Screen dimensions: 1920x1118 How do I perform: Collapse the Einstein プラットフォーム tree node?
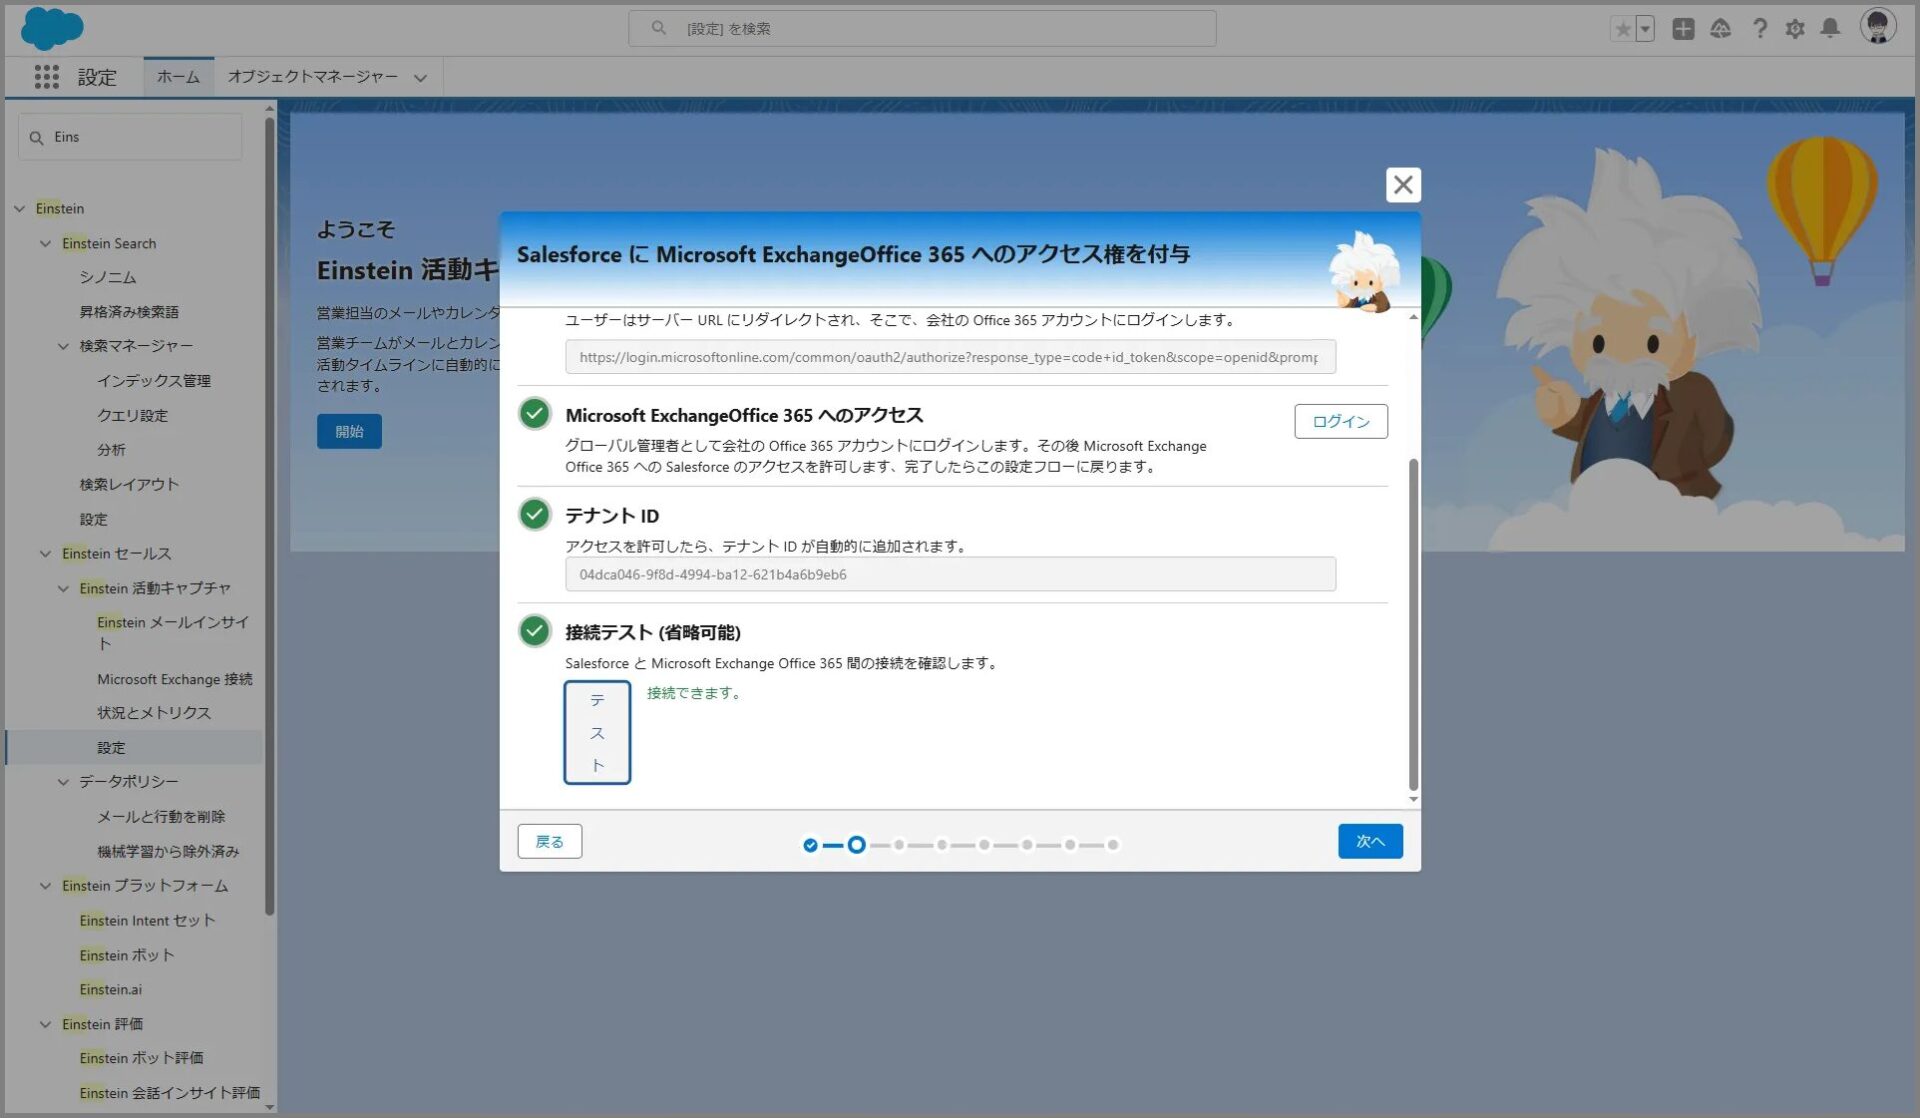pos(45,885)
